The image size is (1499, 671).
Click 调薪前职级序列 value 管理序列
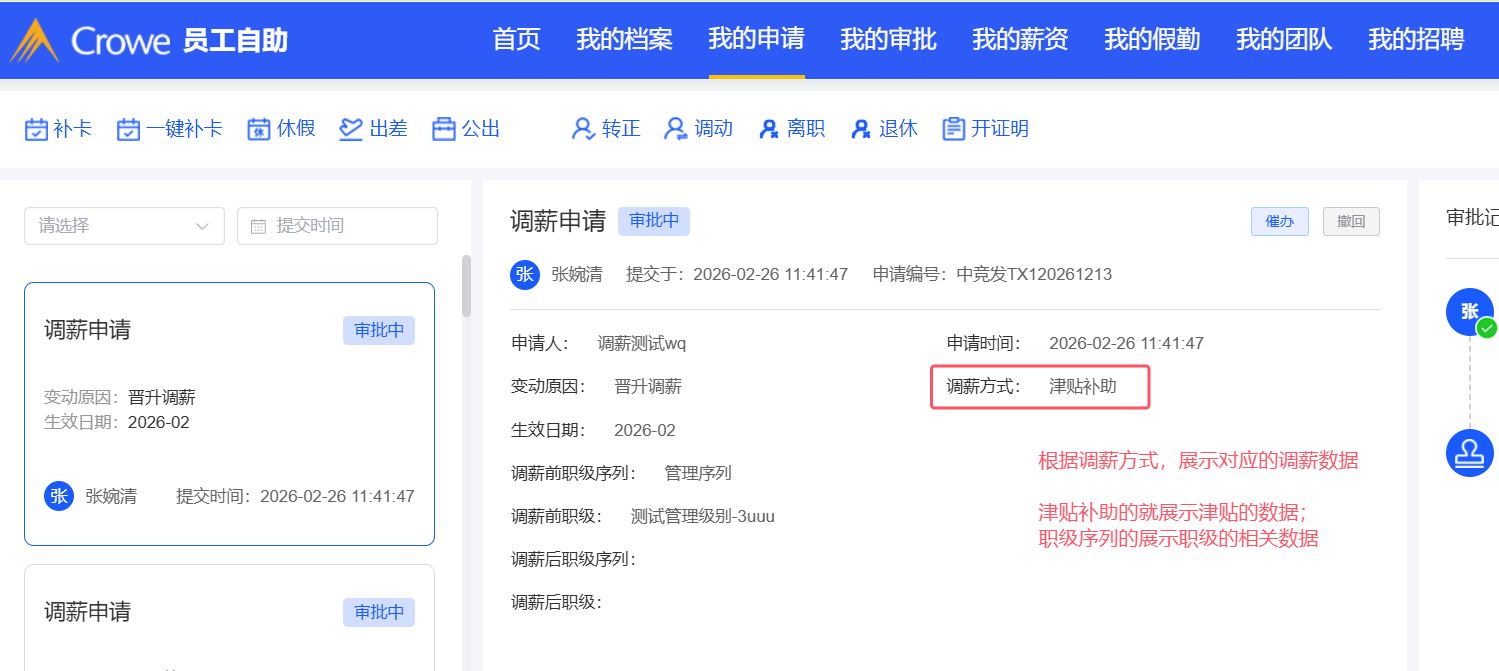(x=698, y=473)
